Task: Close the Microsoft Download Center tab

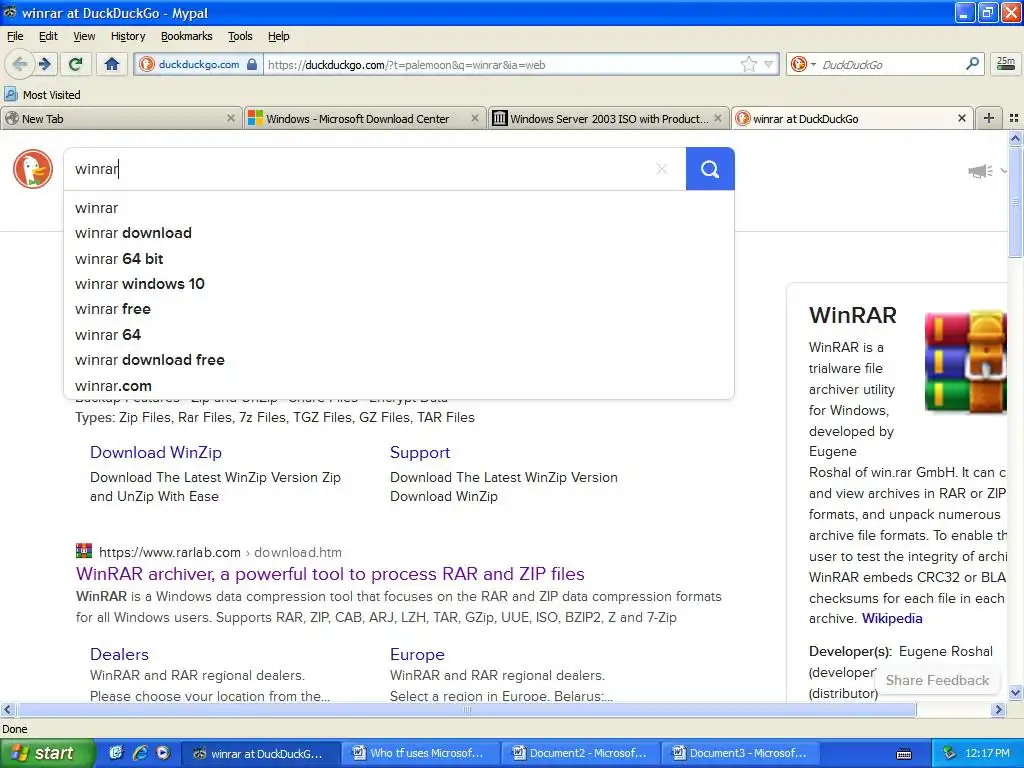Action: (475, 118)
